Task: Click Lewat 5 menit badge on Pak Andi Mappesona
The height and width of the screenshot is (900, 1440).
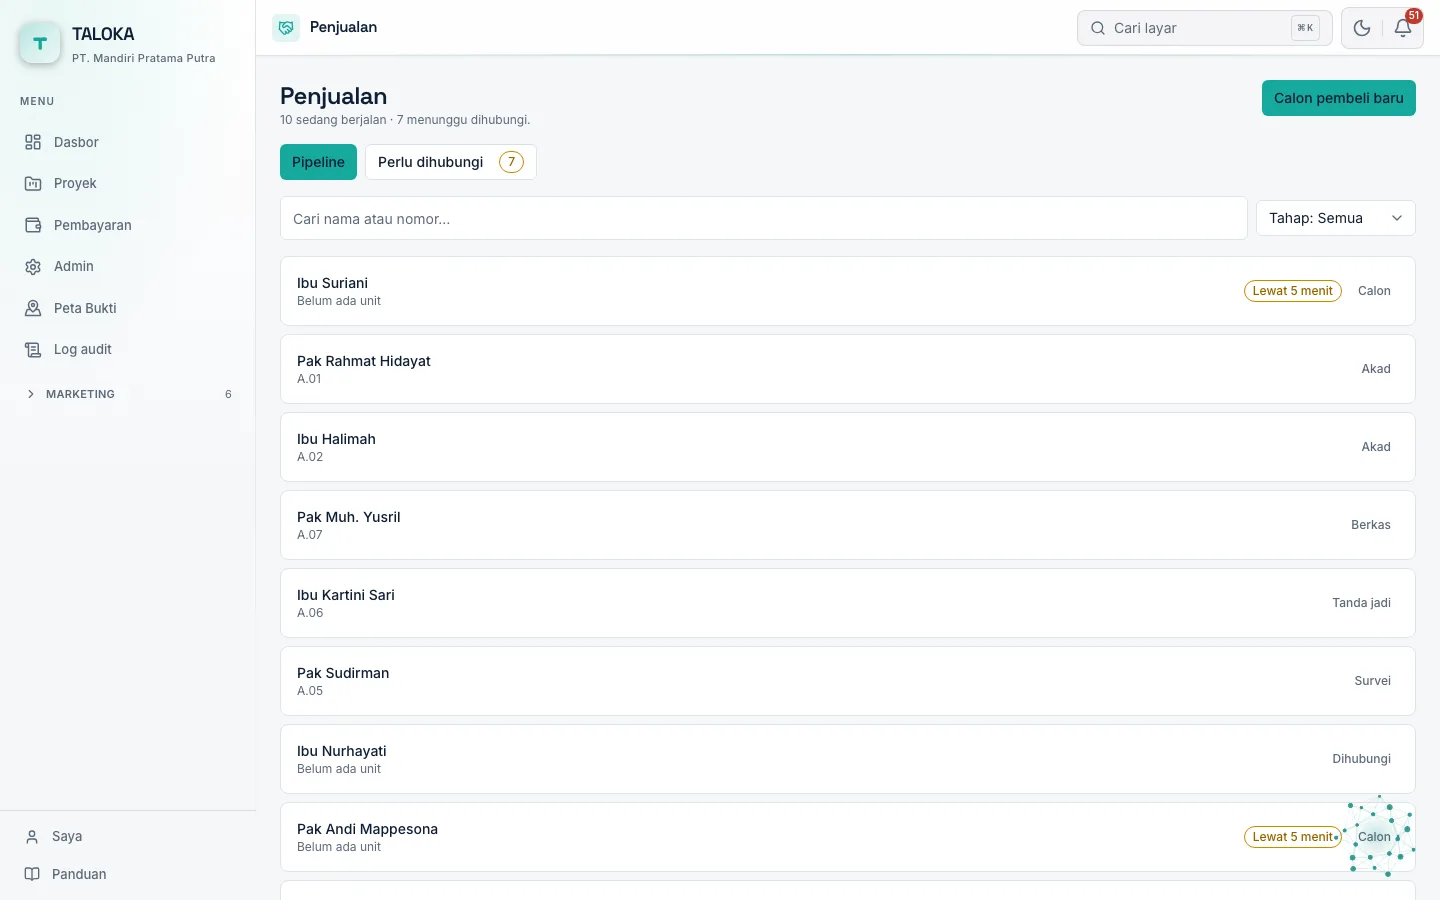Action: (1293, 837)
